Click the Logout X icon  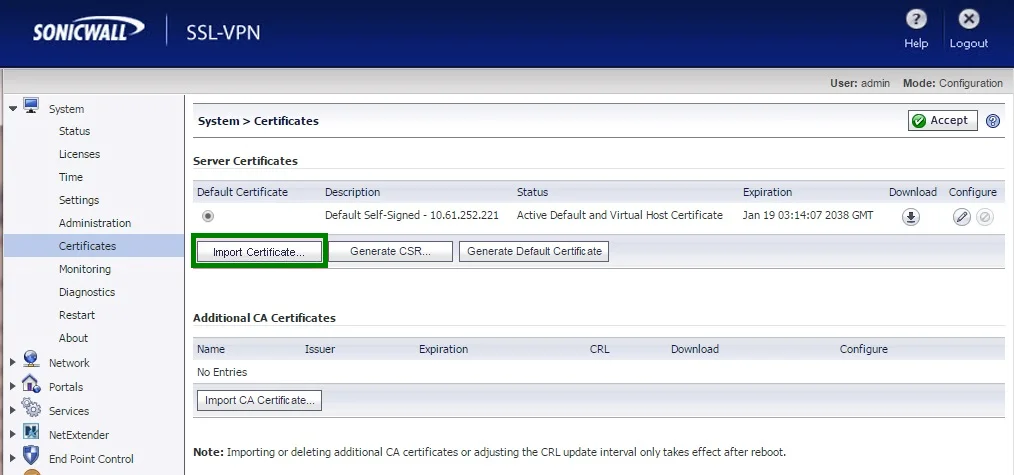pos(968,20)
